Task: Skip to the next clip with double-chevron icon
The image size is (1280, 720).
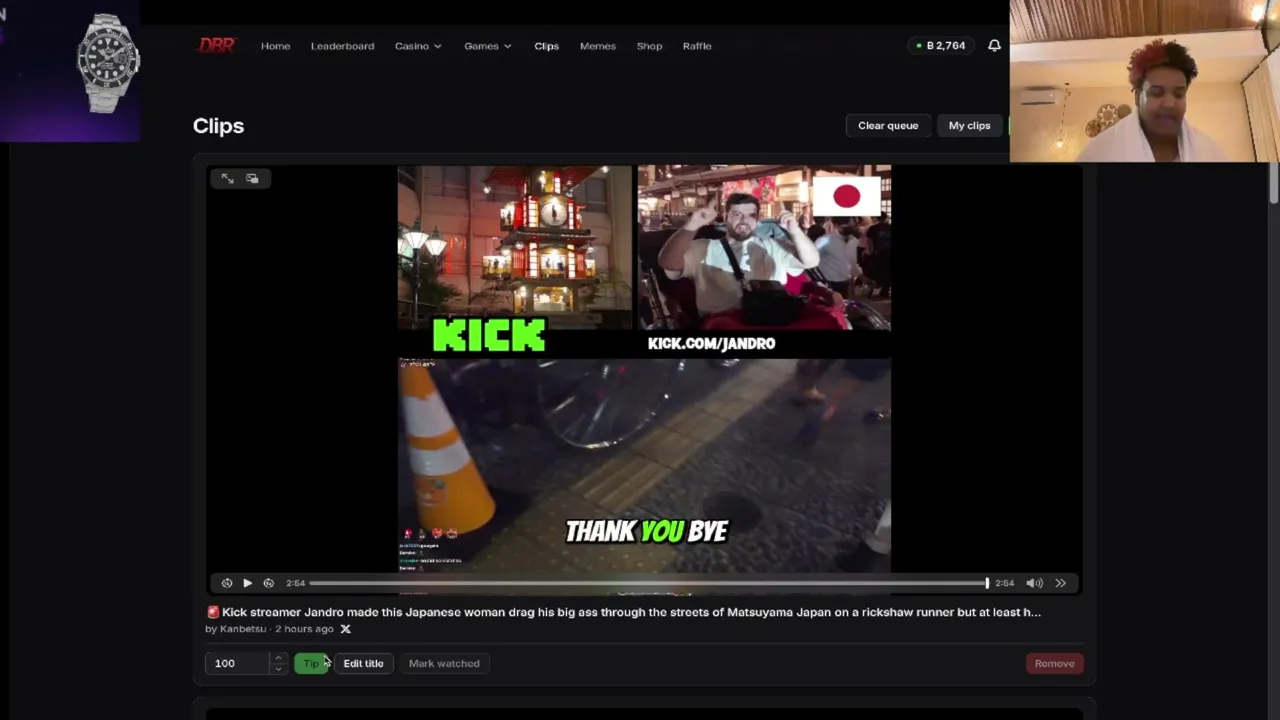Action: click(x=1060, y=583)
